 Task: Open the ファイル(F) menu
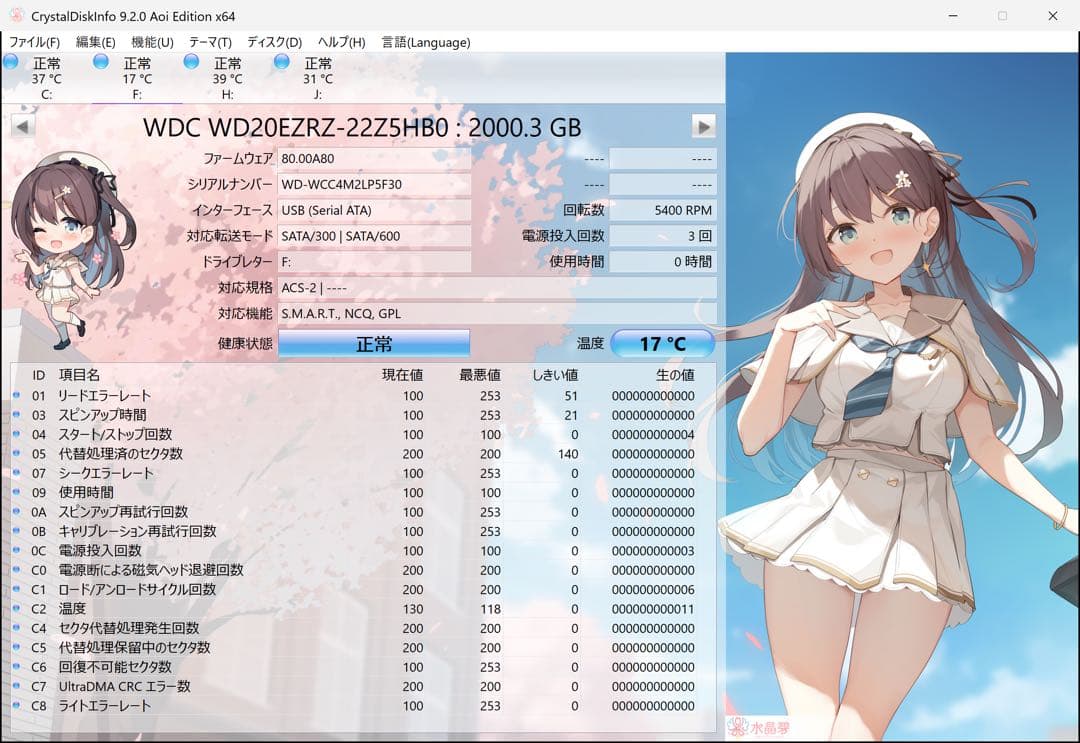pos(34,42)
